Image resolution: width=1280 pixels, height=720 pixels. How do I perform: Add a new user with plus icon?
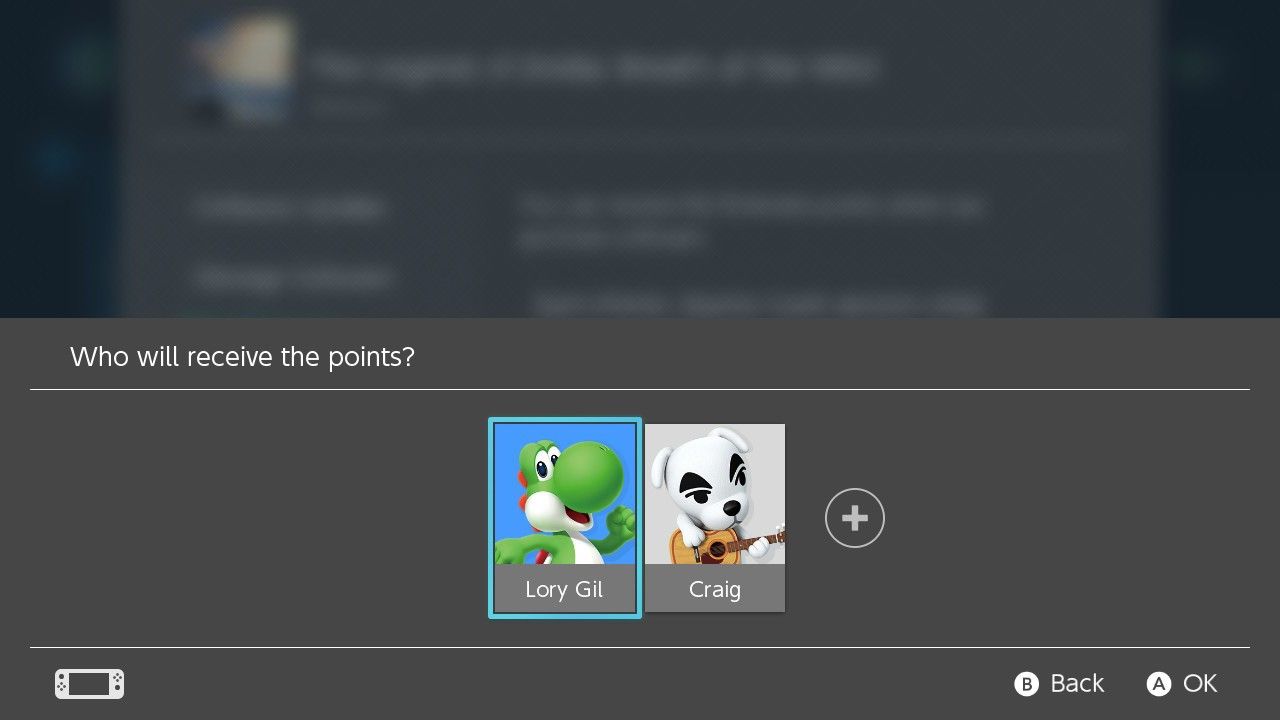(855, 518)
